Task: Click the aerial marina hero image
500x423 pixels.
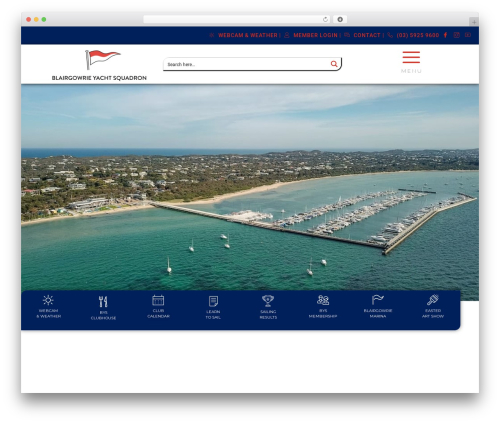Action: pos(250,187)
